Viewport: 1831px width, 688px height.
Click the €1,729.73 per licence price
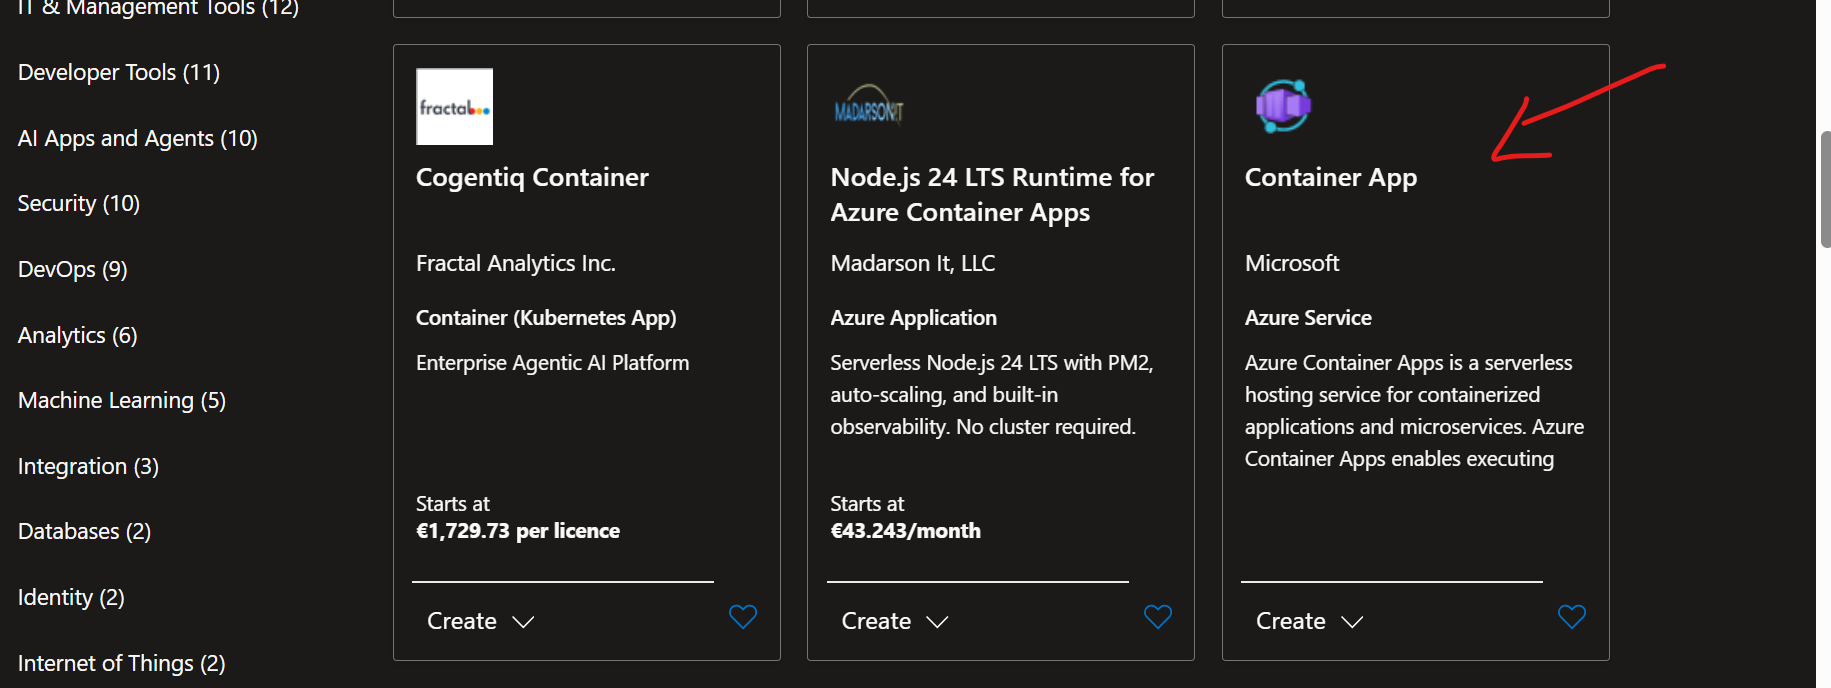(x=518, y=531)
